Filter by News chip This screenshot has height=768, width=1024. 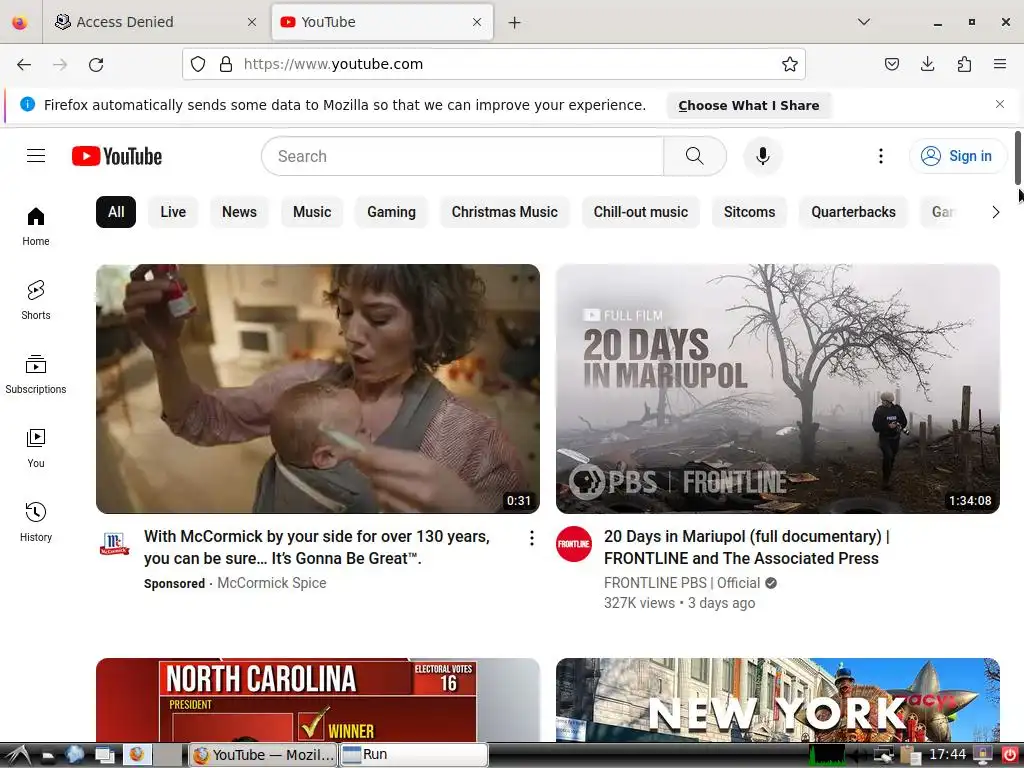point(239,212)
